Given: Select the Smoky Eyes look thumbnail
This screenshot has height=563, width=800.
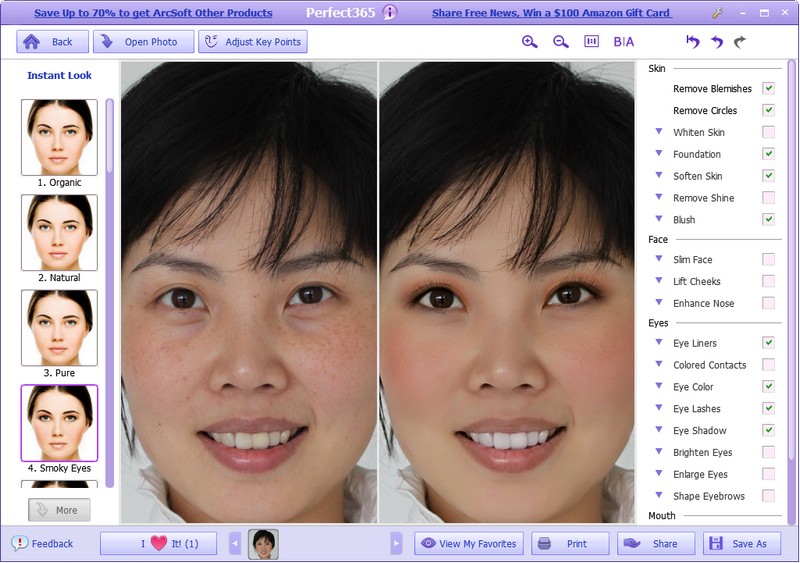Looking at the screenshot, I should 59,423.
